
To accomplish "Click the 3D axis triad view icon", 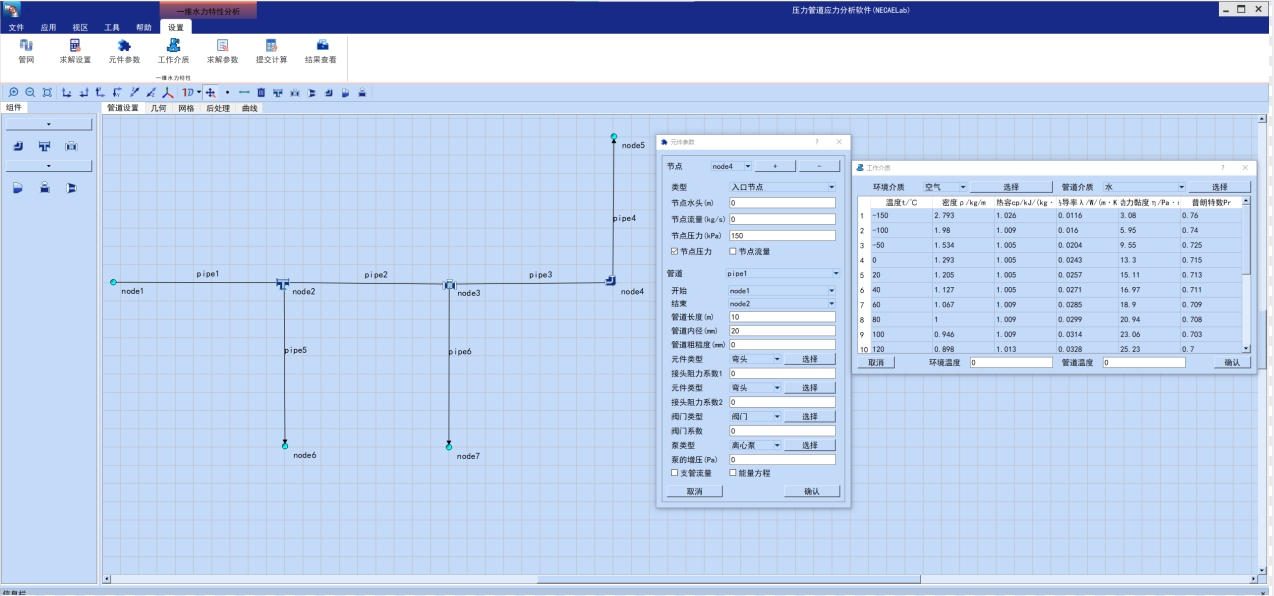I will 168,92.
